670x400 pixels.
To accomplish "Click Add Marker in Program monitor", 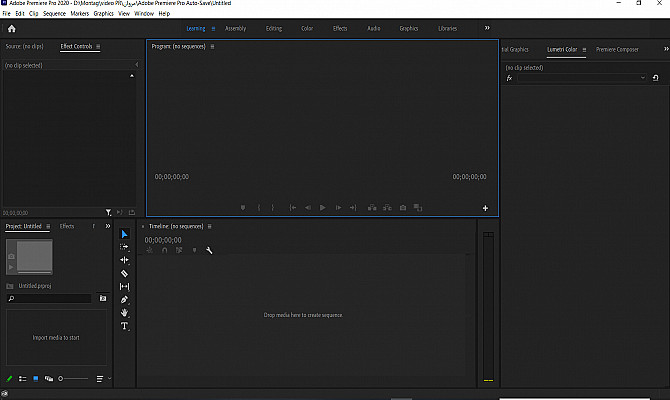I will pyautogui.click(x=243, y=208).
